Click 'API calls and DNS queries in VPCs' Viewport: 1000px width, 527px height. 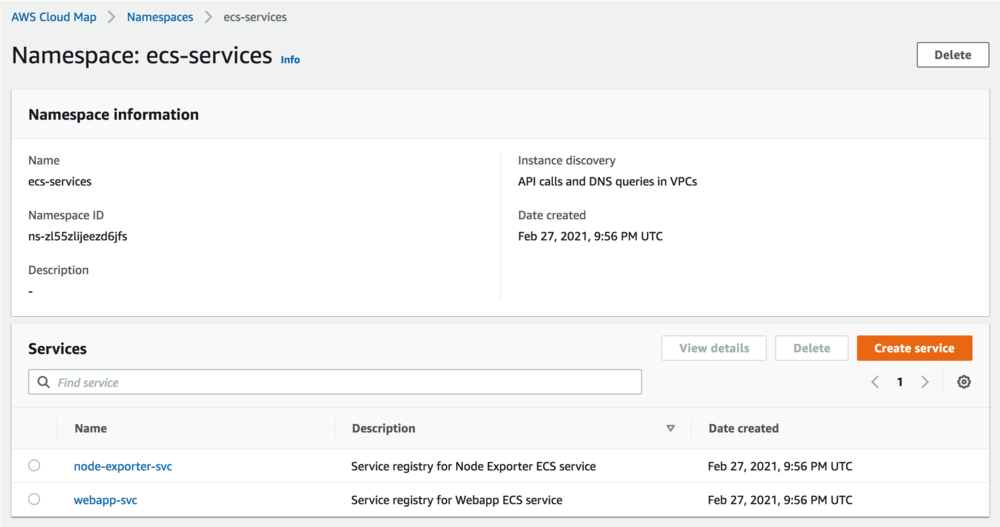click(x=607, y=181)
